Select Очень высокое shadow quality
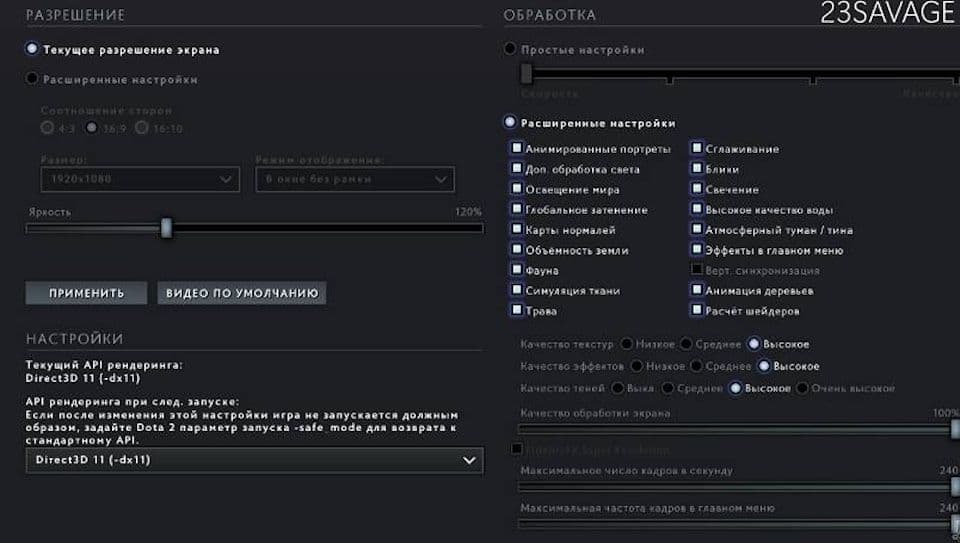The height and width of the screenshot is (543, 960). click(x=802, y=388)
